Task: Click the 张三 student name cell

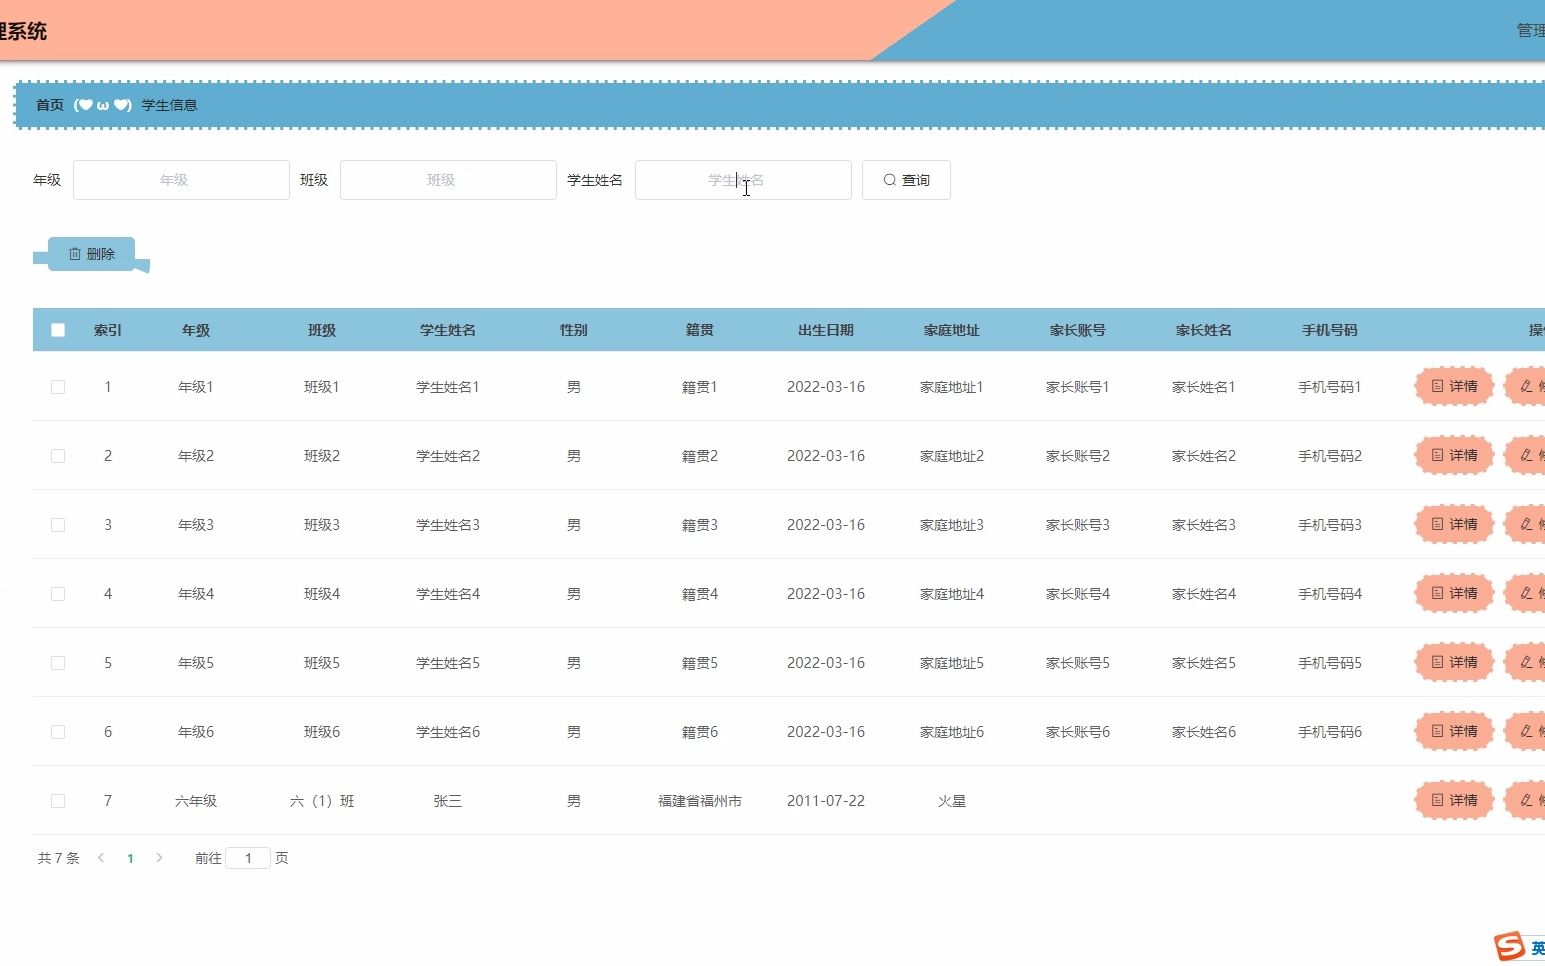Action: (x=448, y=801)
